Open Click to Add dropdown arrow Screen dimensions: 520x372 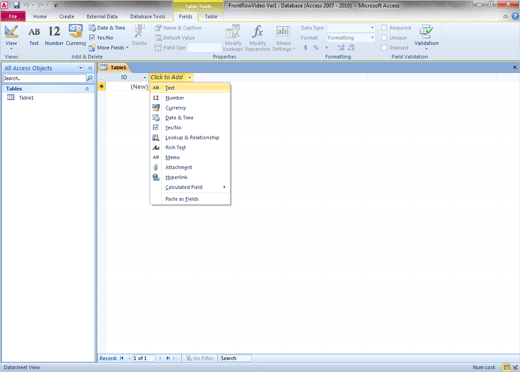pos(190,77)
